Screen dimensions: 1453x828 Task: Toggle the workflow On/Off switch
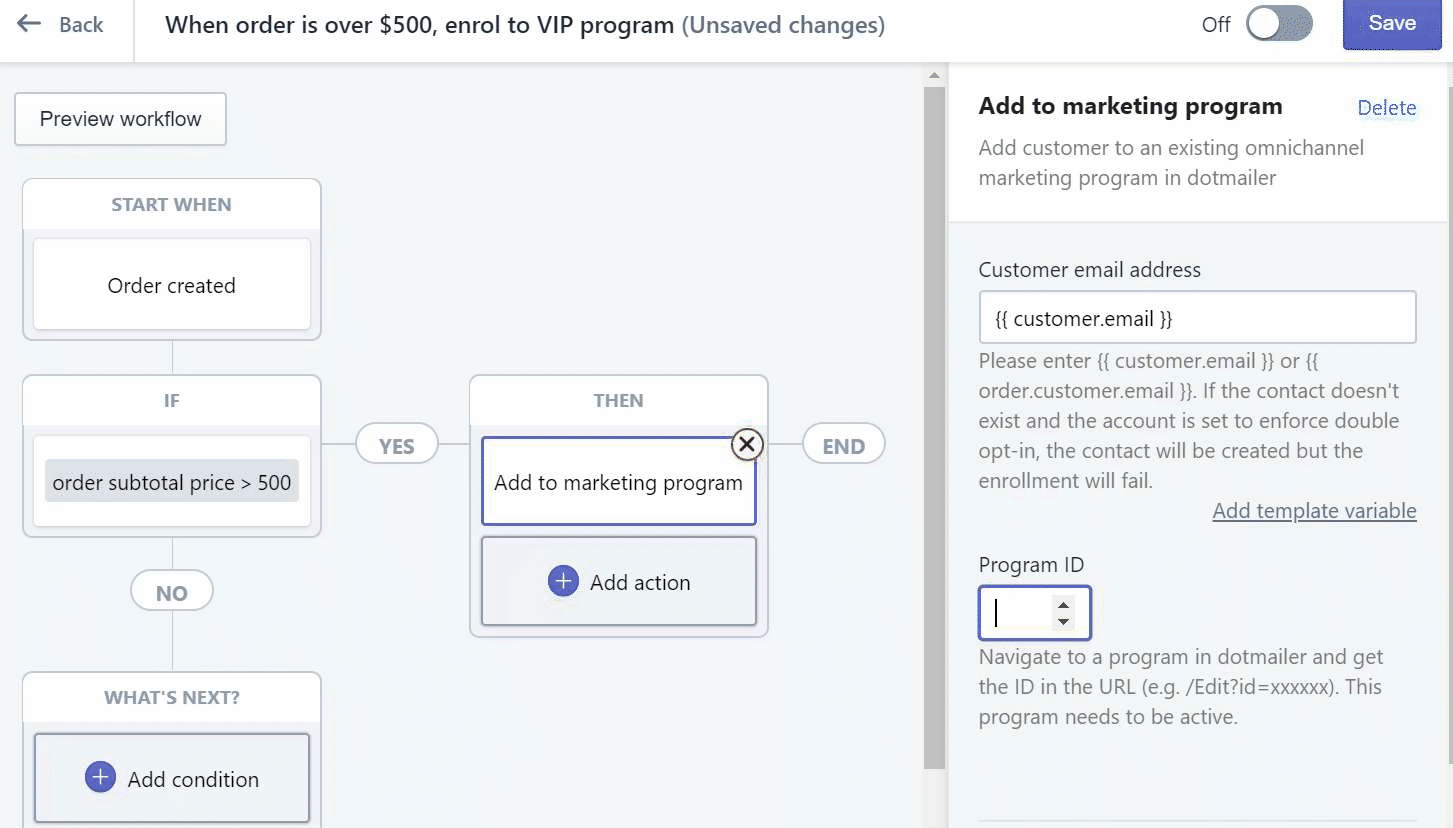1278,24
